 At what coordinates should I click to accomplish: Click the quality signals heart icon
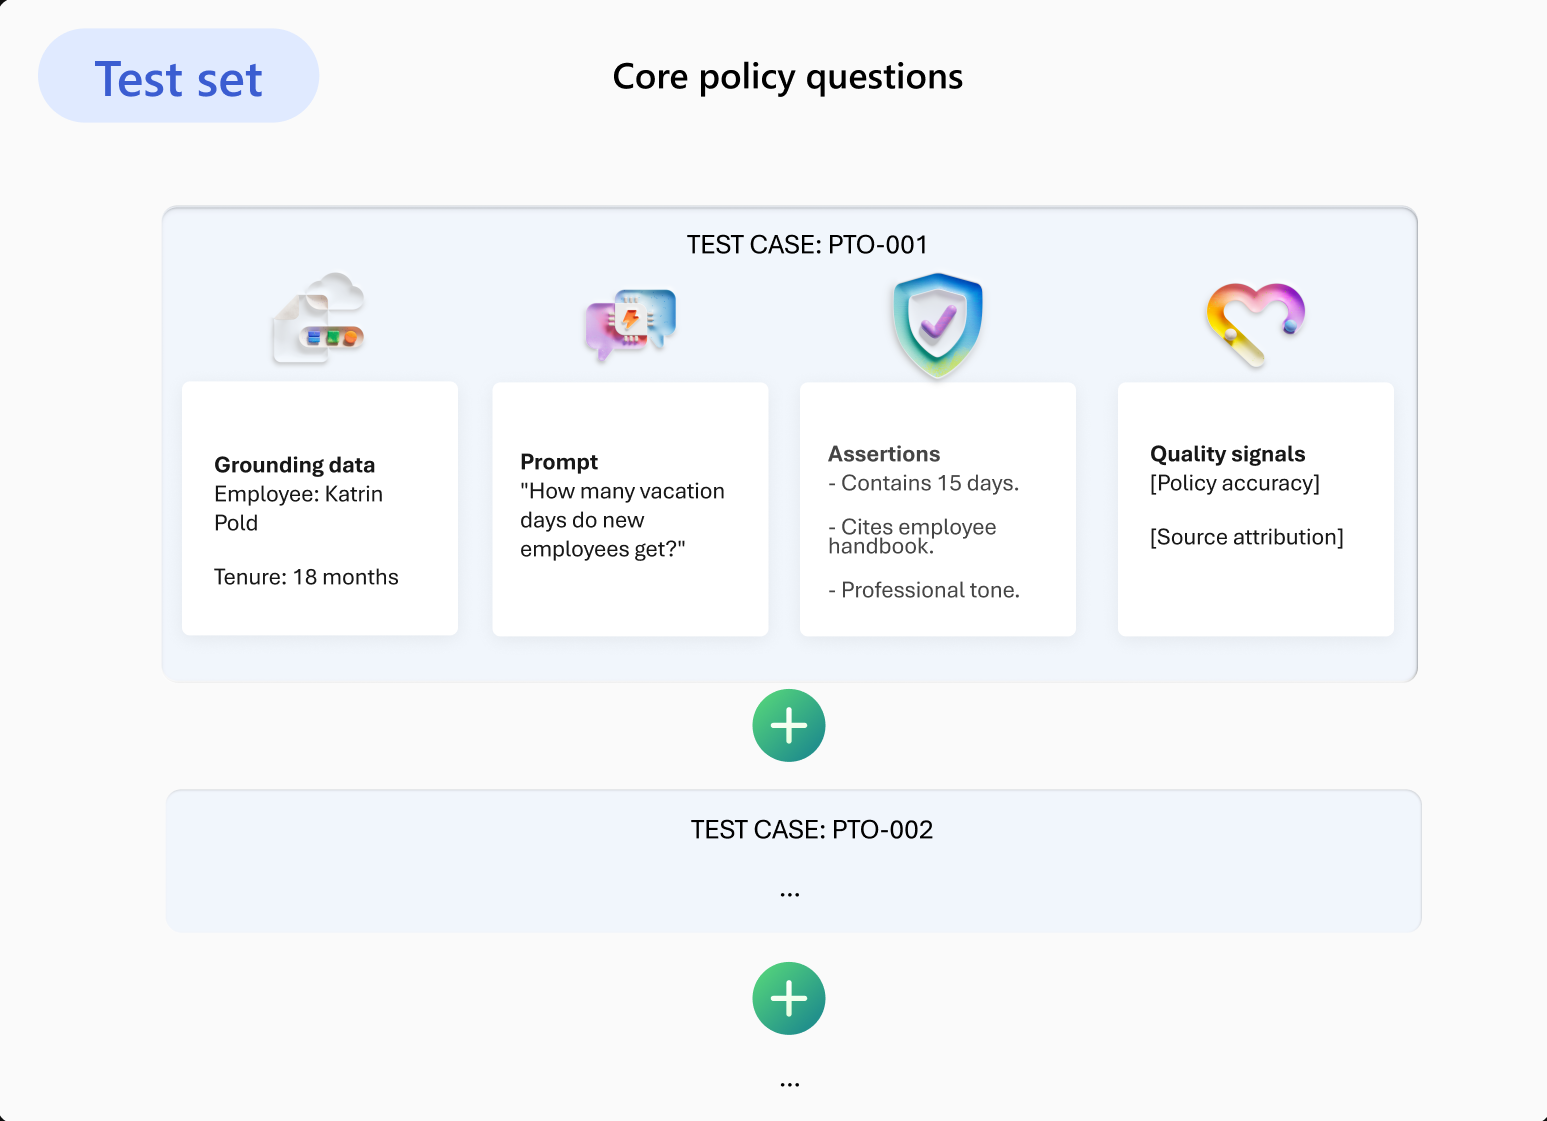1255,324
